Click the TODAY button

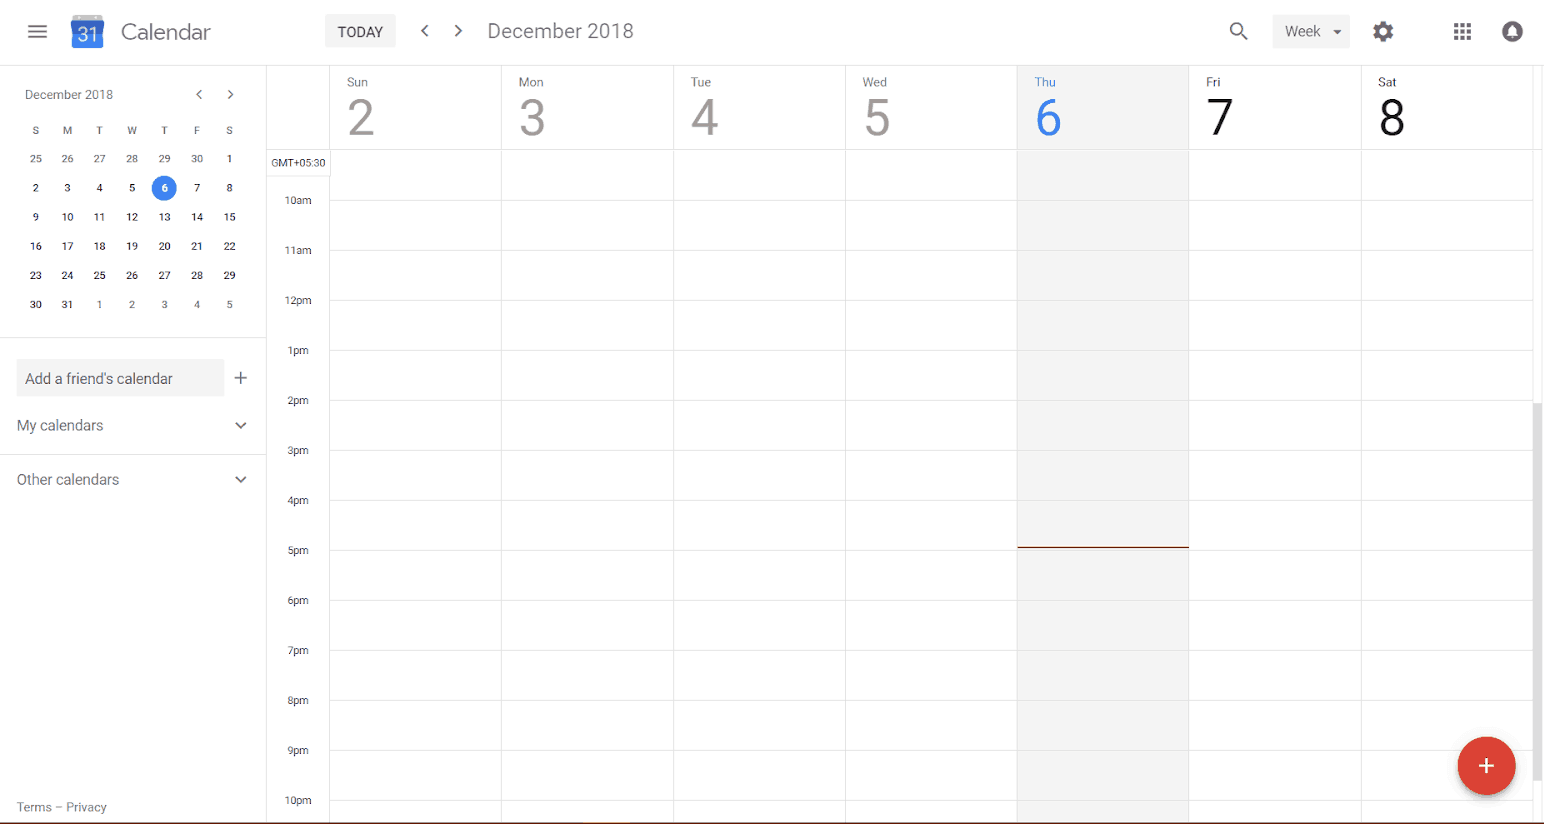tap(360, 31)
